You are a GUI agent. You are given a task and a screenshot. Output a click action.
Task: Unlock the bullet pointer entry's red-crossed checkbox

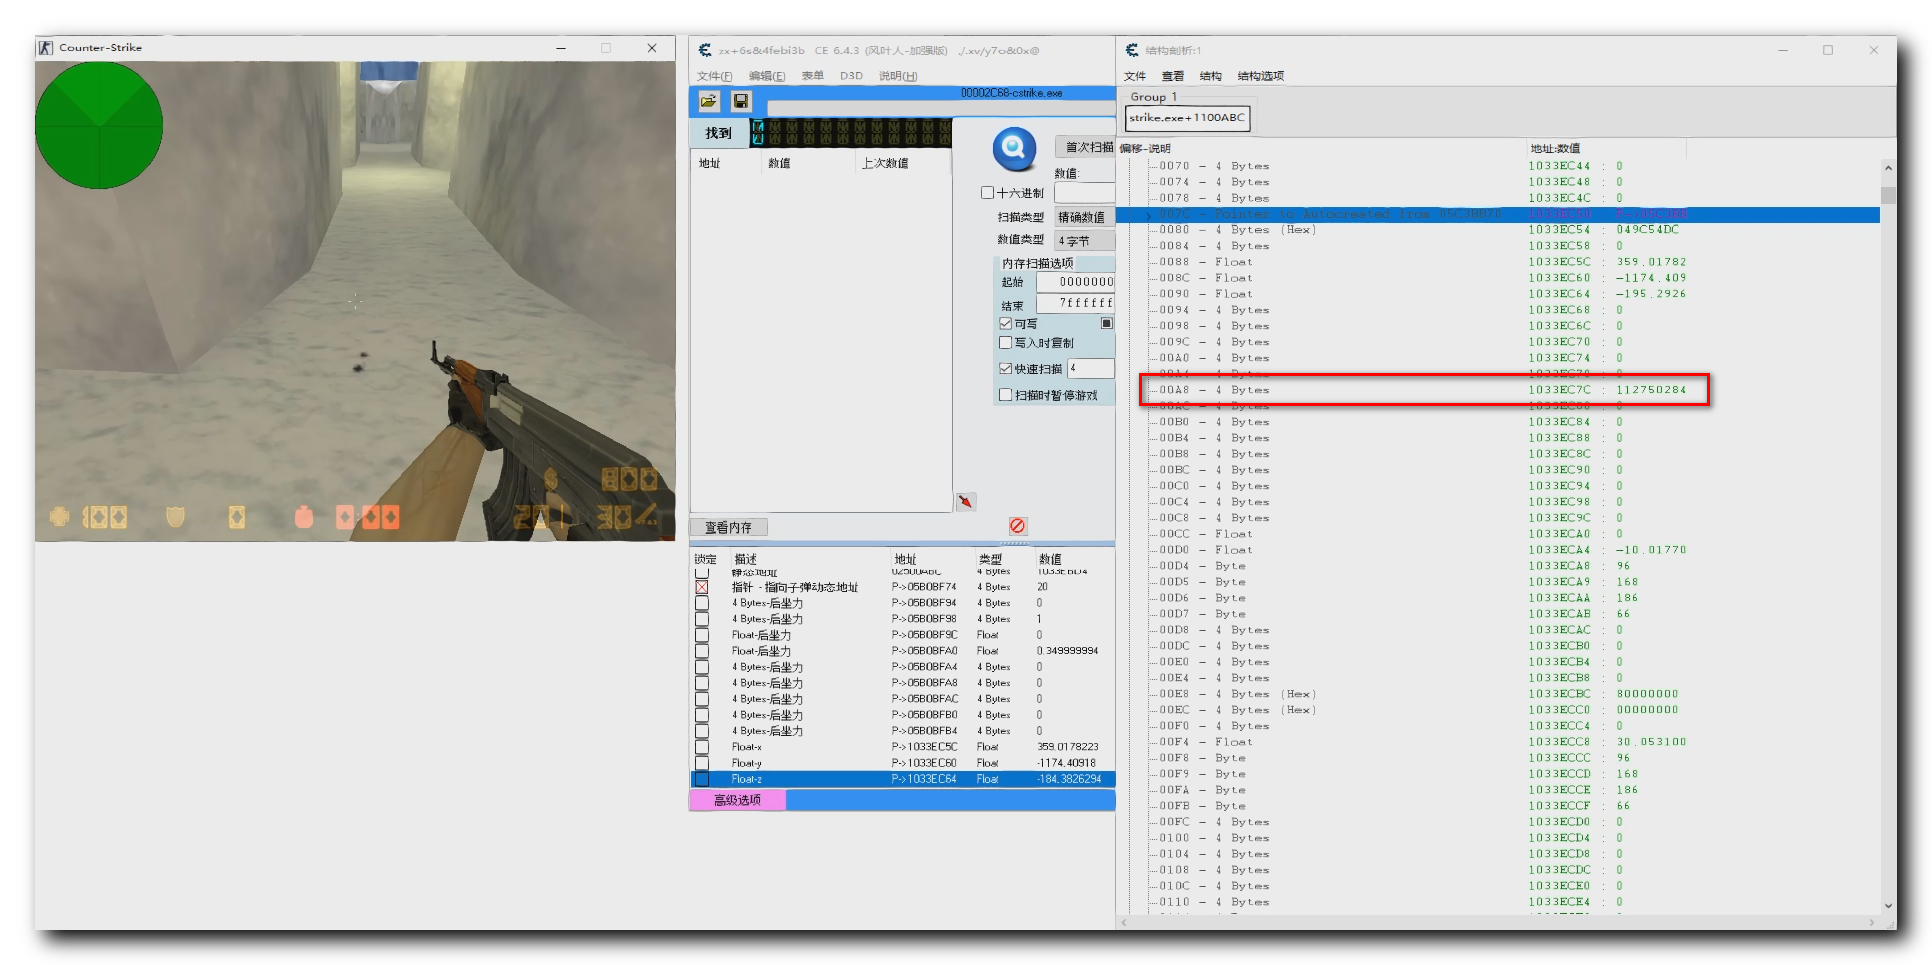[x=702, y=587]
